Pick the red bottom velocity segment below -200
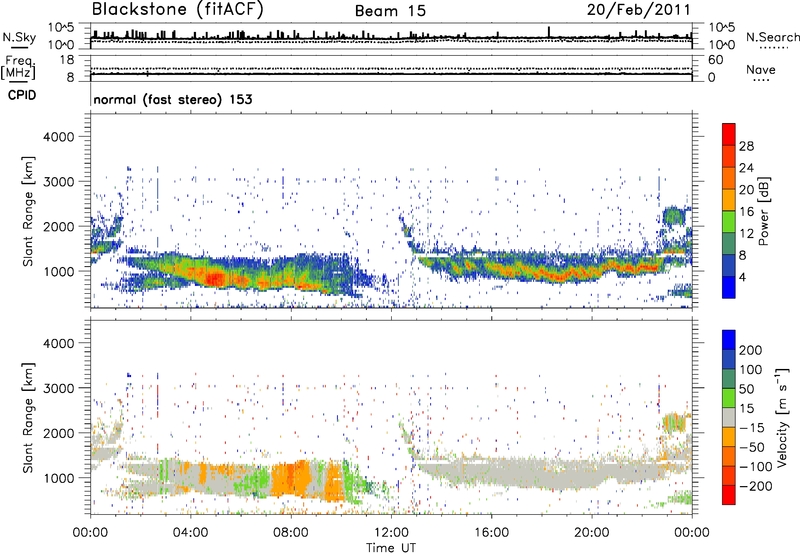 coord(729,495)
